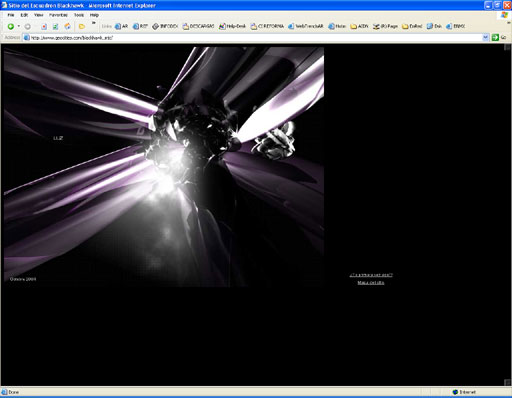
Task: Expand the Back button history dropdown arrow
Action: tap(19, 26)
